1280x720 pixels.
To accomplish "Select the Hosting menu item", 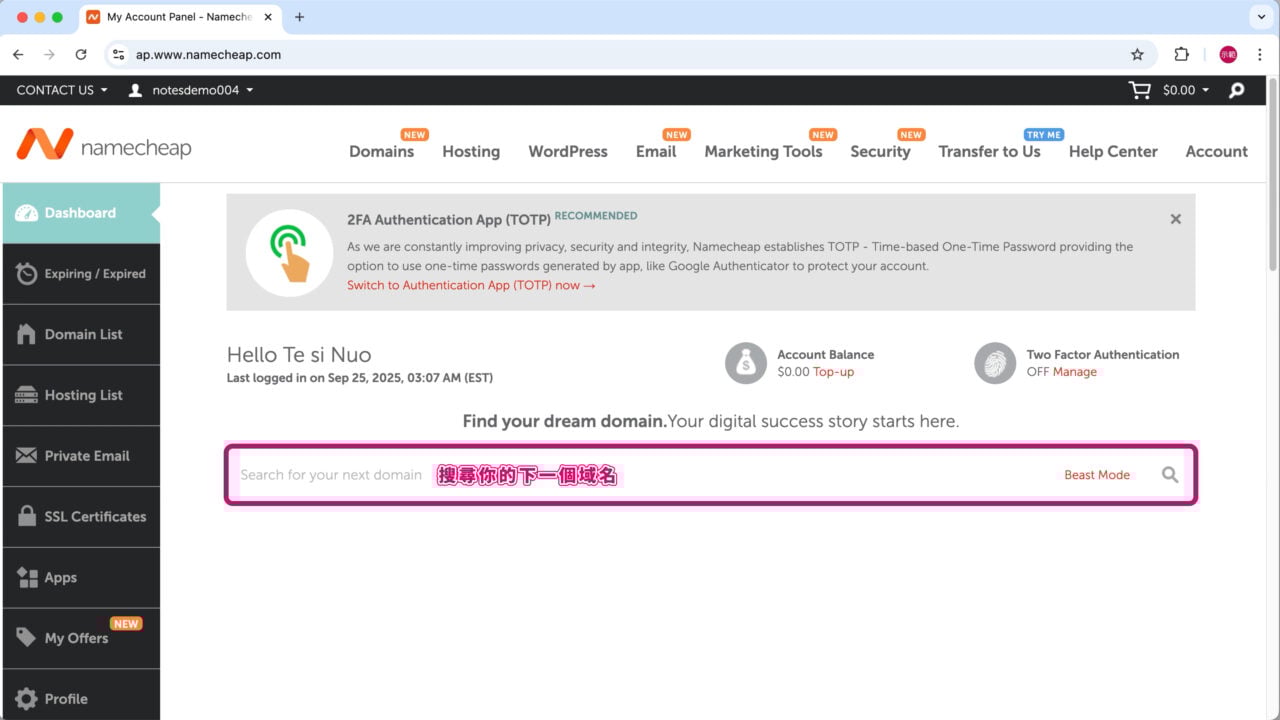I will tap(471, 152).
